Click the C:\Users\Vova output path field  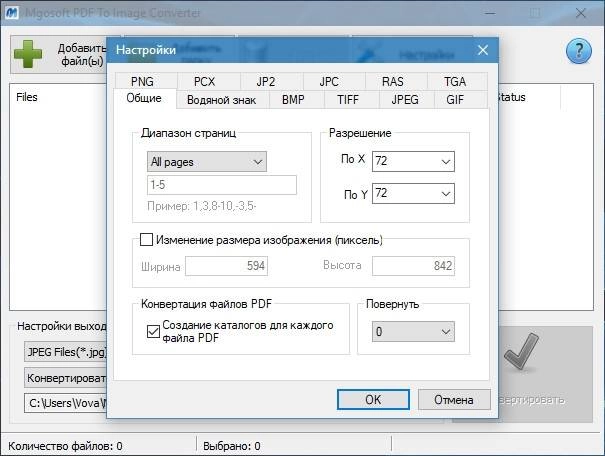point(66,404)
